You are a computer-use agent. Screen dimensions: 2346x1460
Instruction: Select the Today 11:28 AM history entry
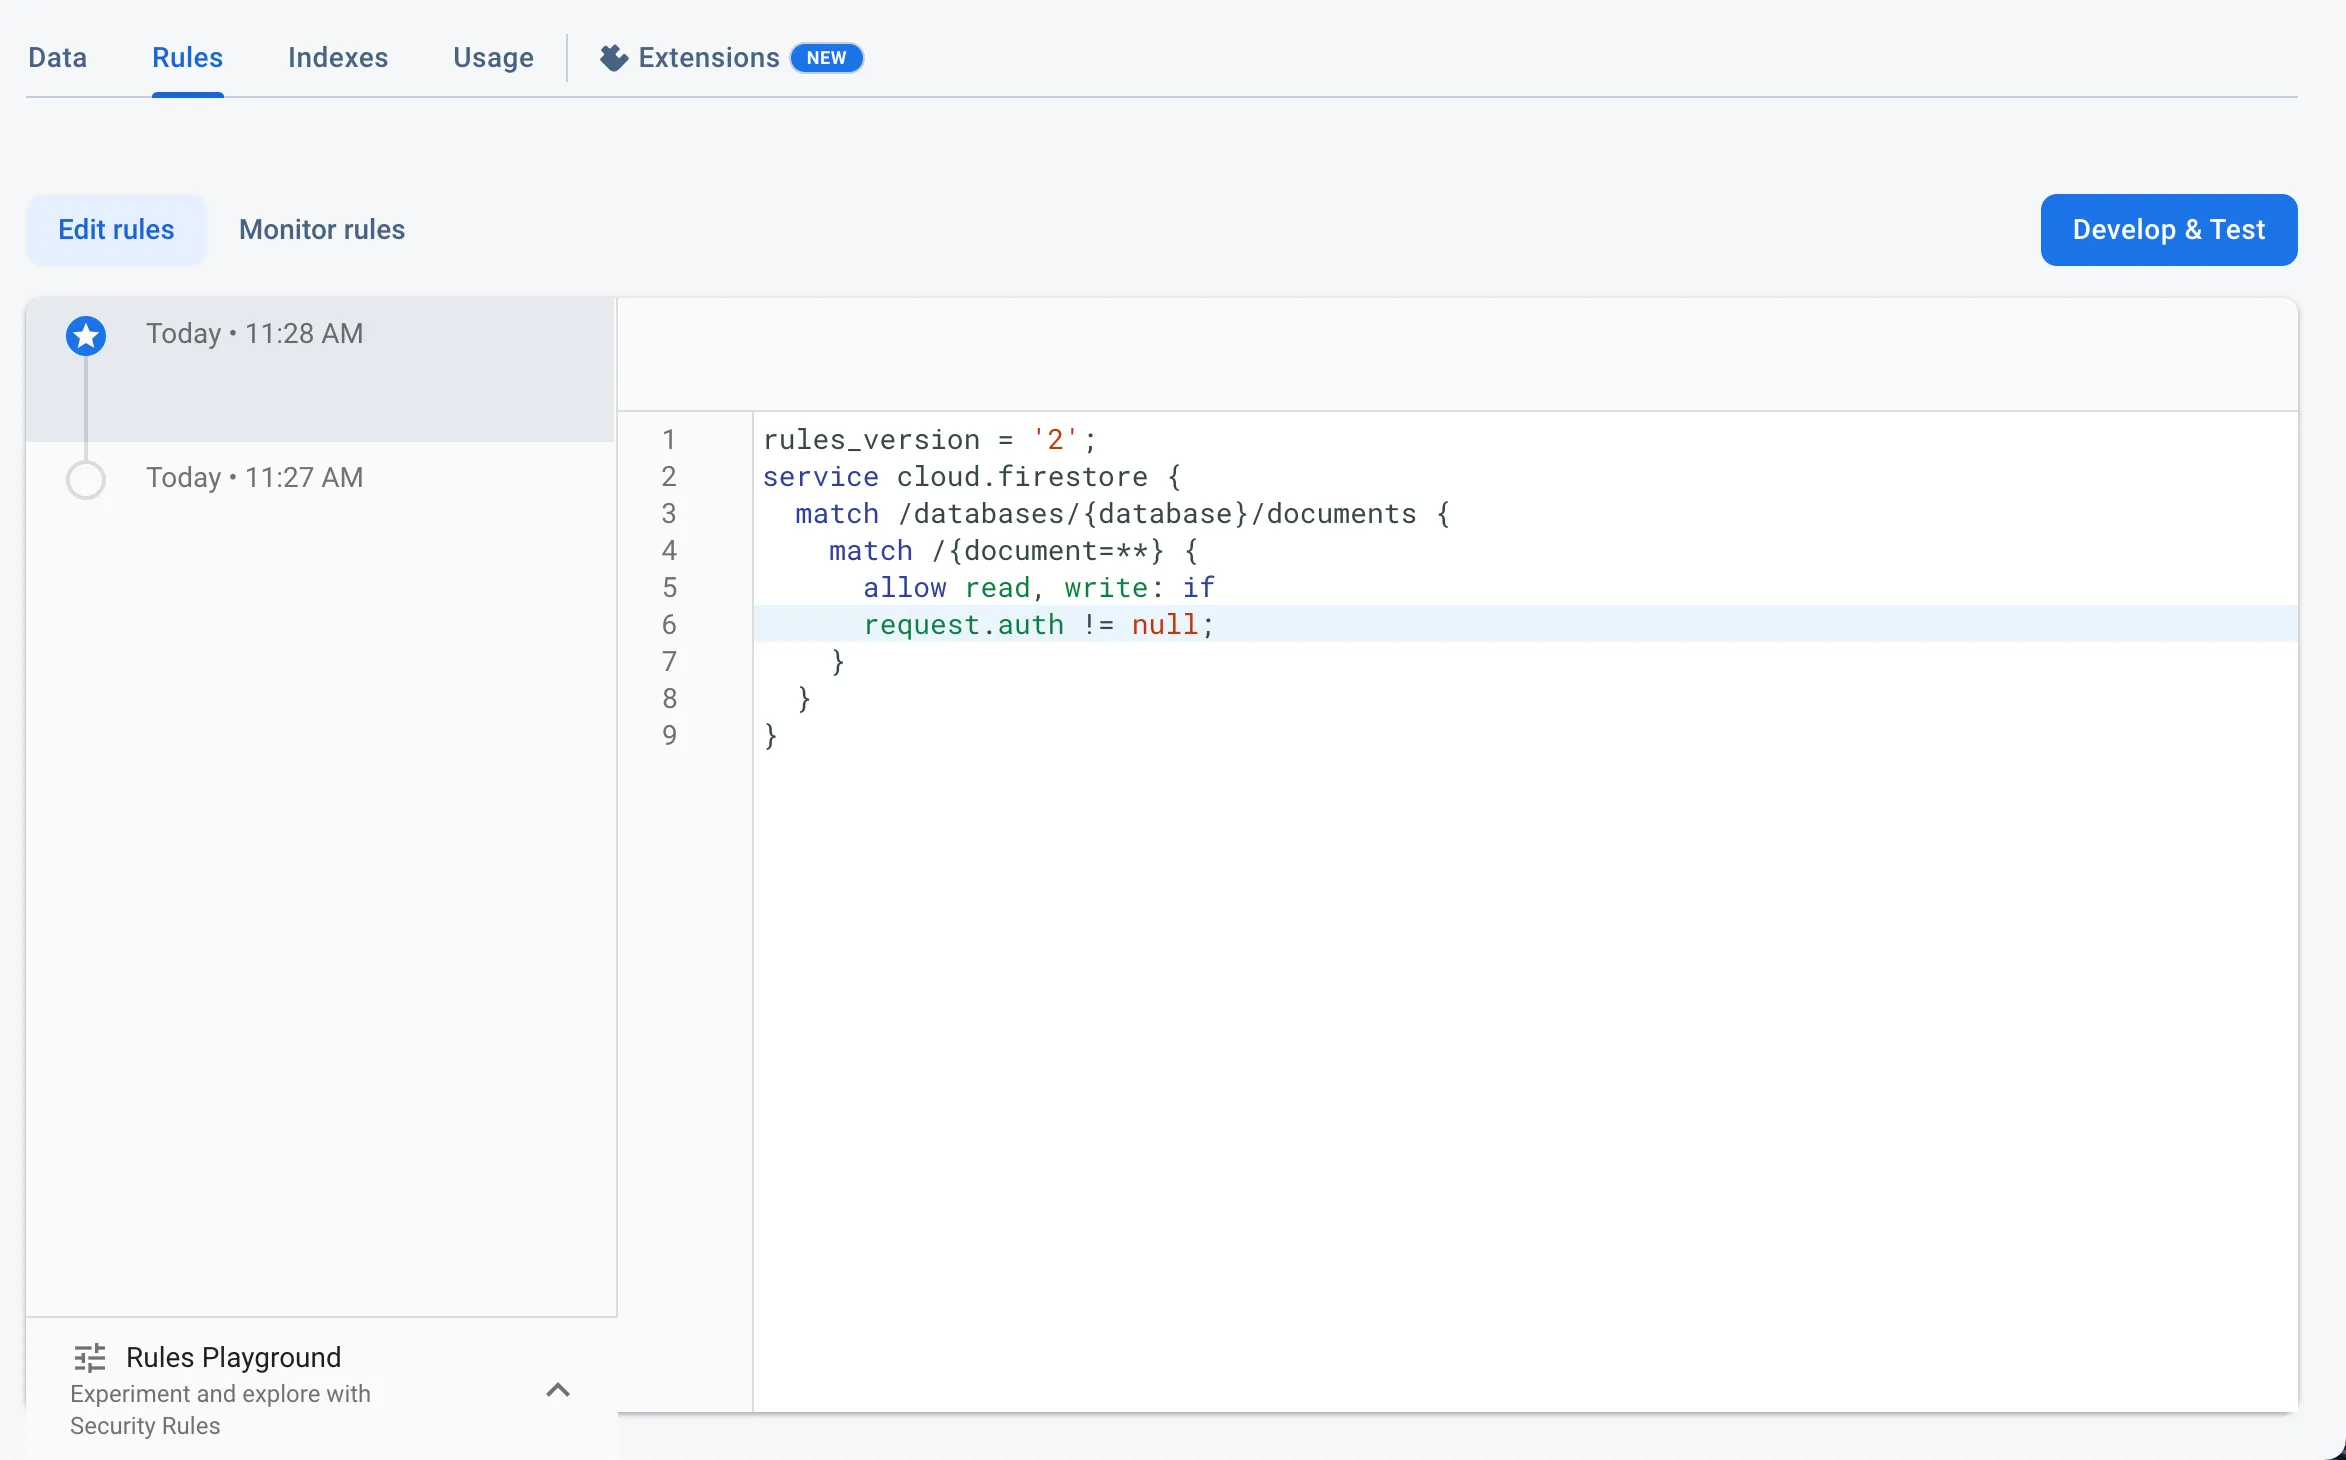pos(320,370)
